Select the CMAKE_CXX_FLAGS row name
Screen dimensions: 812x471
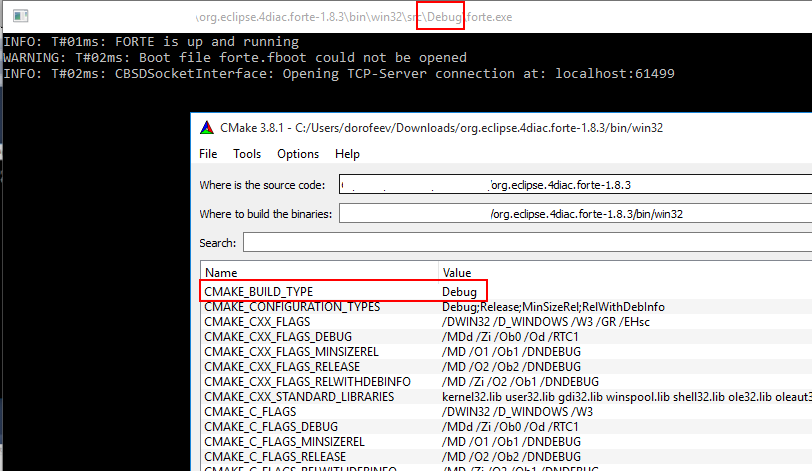257,322
